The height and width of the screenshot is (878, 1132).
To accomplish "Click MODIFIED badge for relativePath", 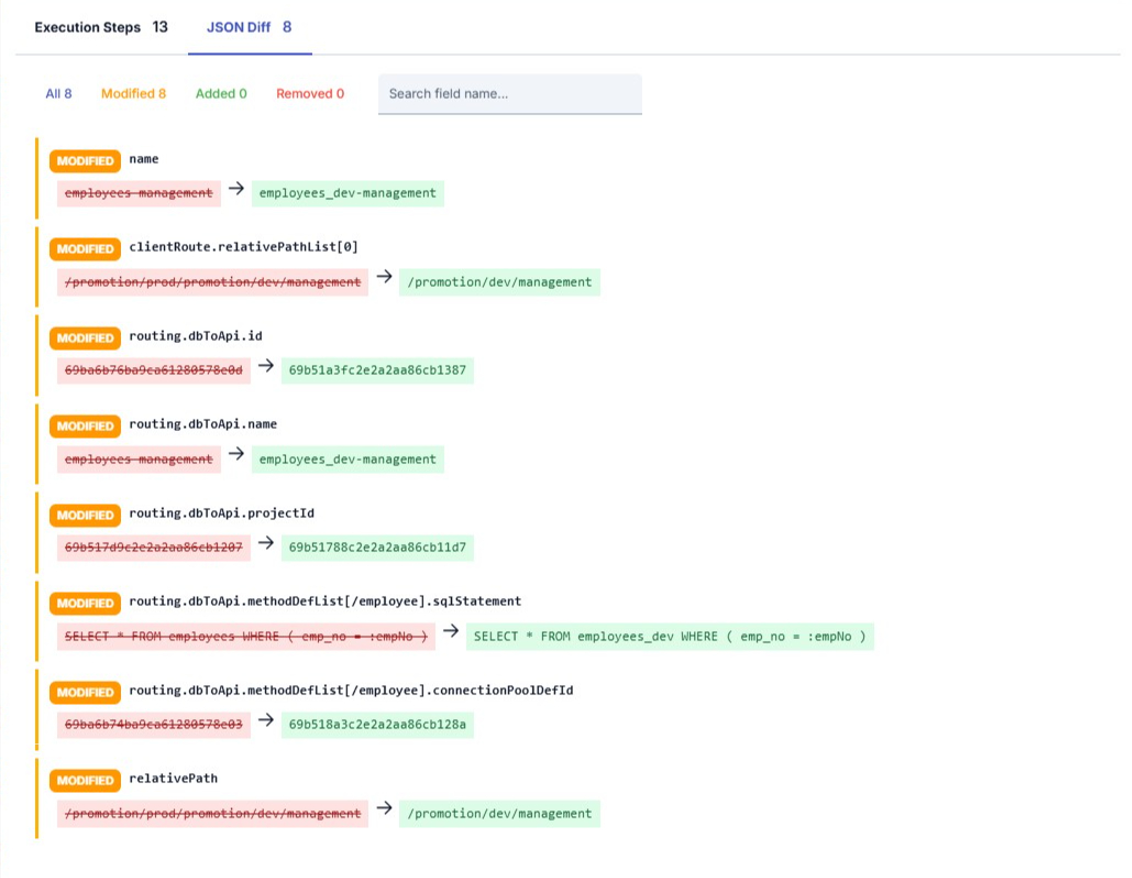I will coord(85,781).
